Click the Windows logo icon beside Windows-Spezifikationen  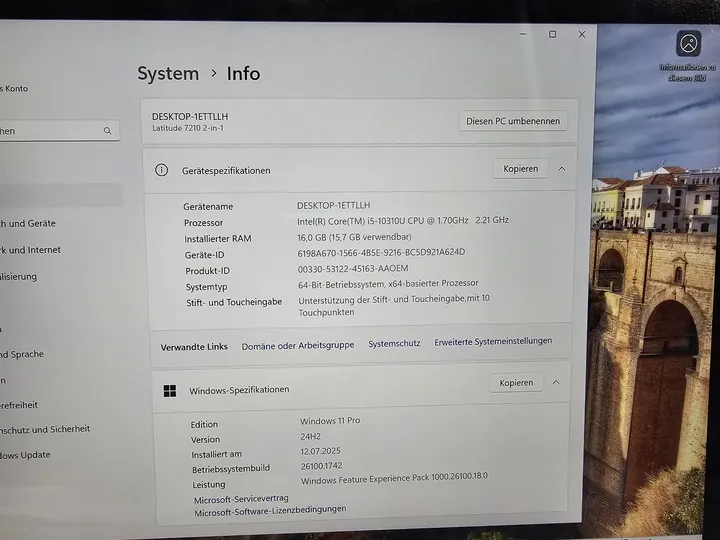(170, 391)
